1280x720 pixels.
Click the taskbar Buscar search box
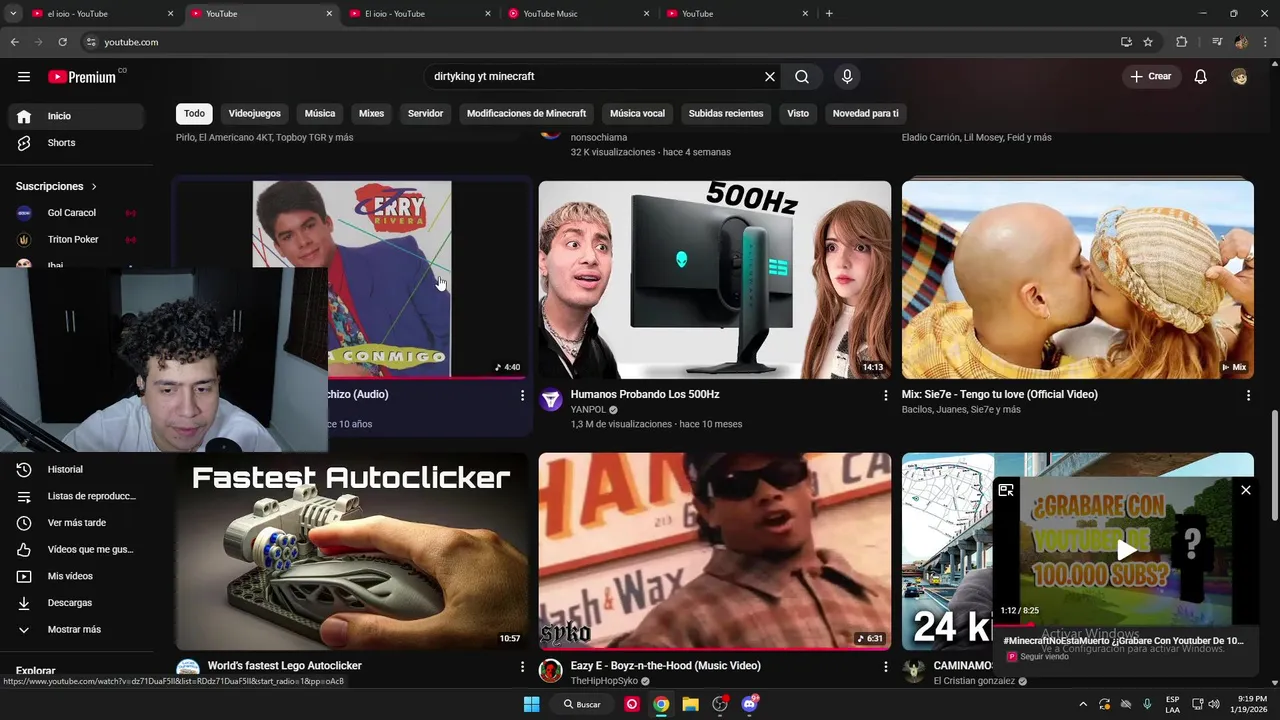pos(581,704)
